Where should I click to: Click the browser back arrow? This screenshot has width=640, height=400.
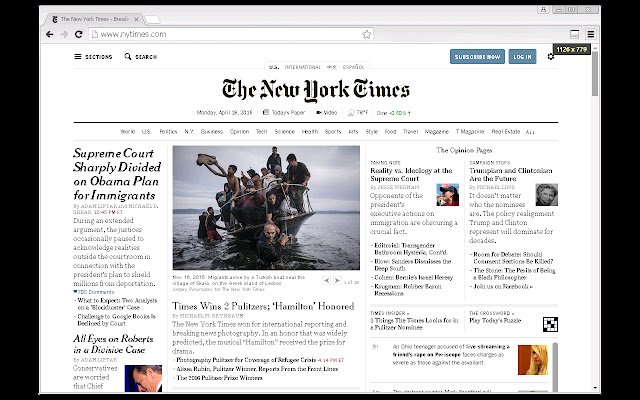click(x=50, y=34)
